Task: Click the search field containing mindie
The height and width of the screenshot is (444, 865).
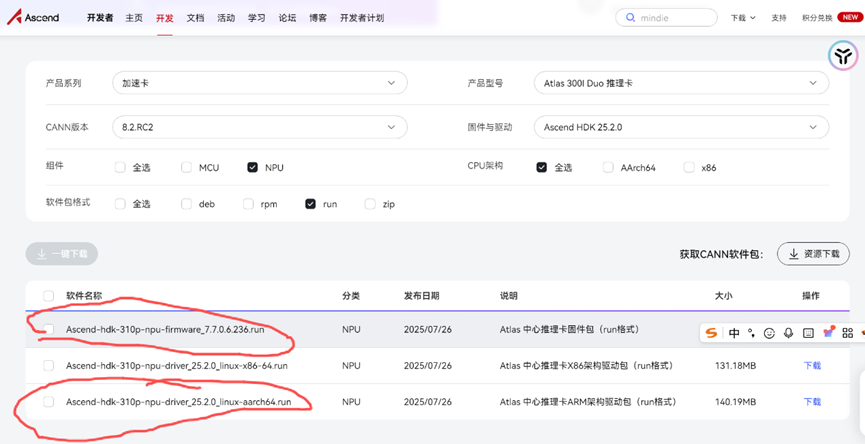Action: pyautogui.click(x=666, y=18)
